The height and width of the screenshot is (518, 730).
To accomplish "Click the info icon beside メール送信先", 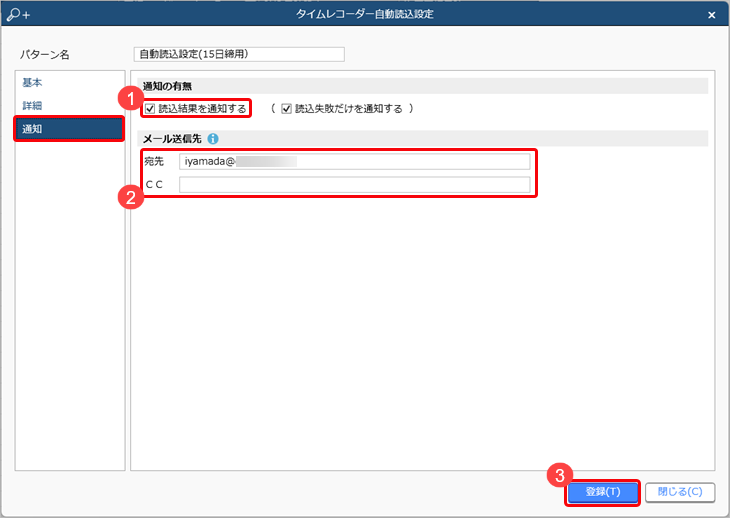I will (x=213, y=139).
